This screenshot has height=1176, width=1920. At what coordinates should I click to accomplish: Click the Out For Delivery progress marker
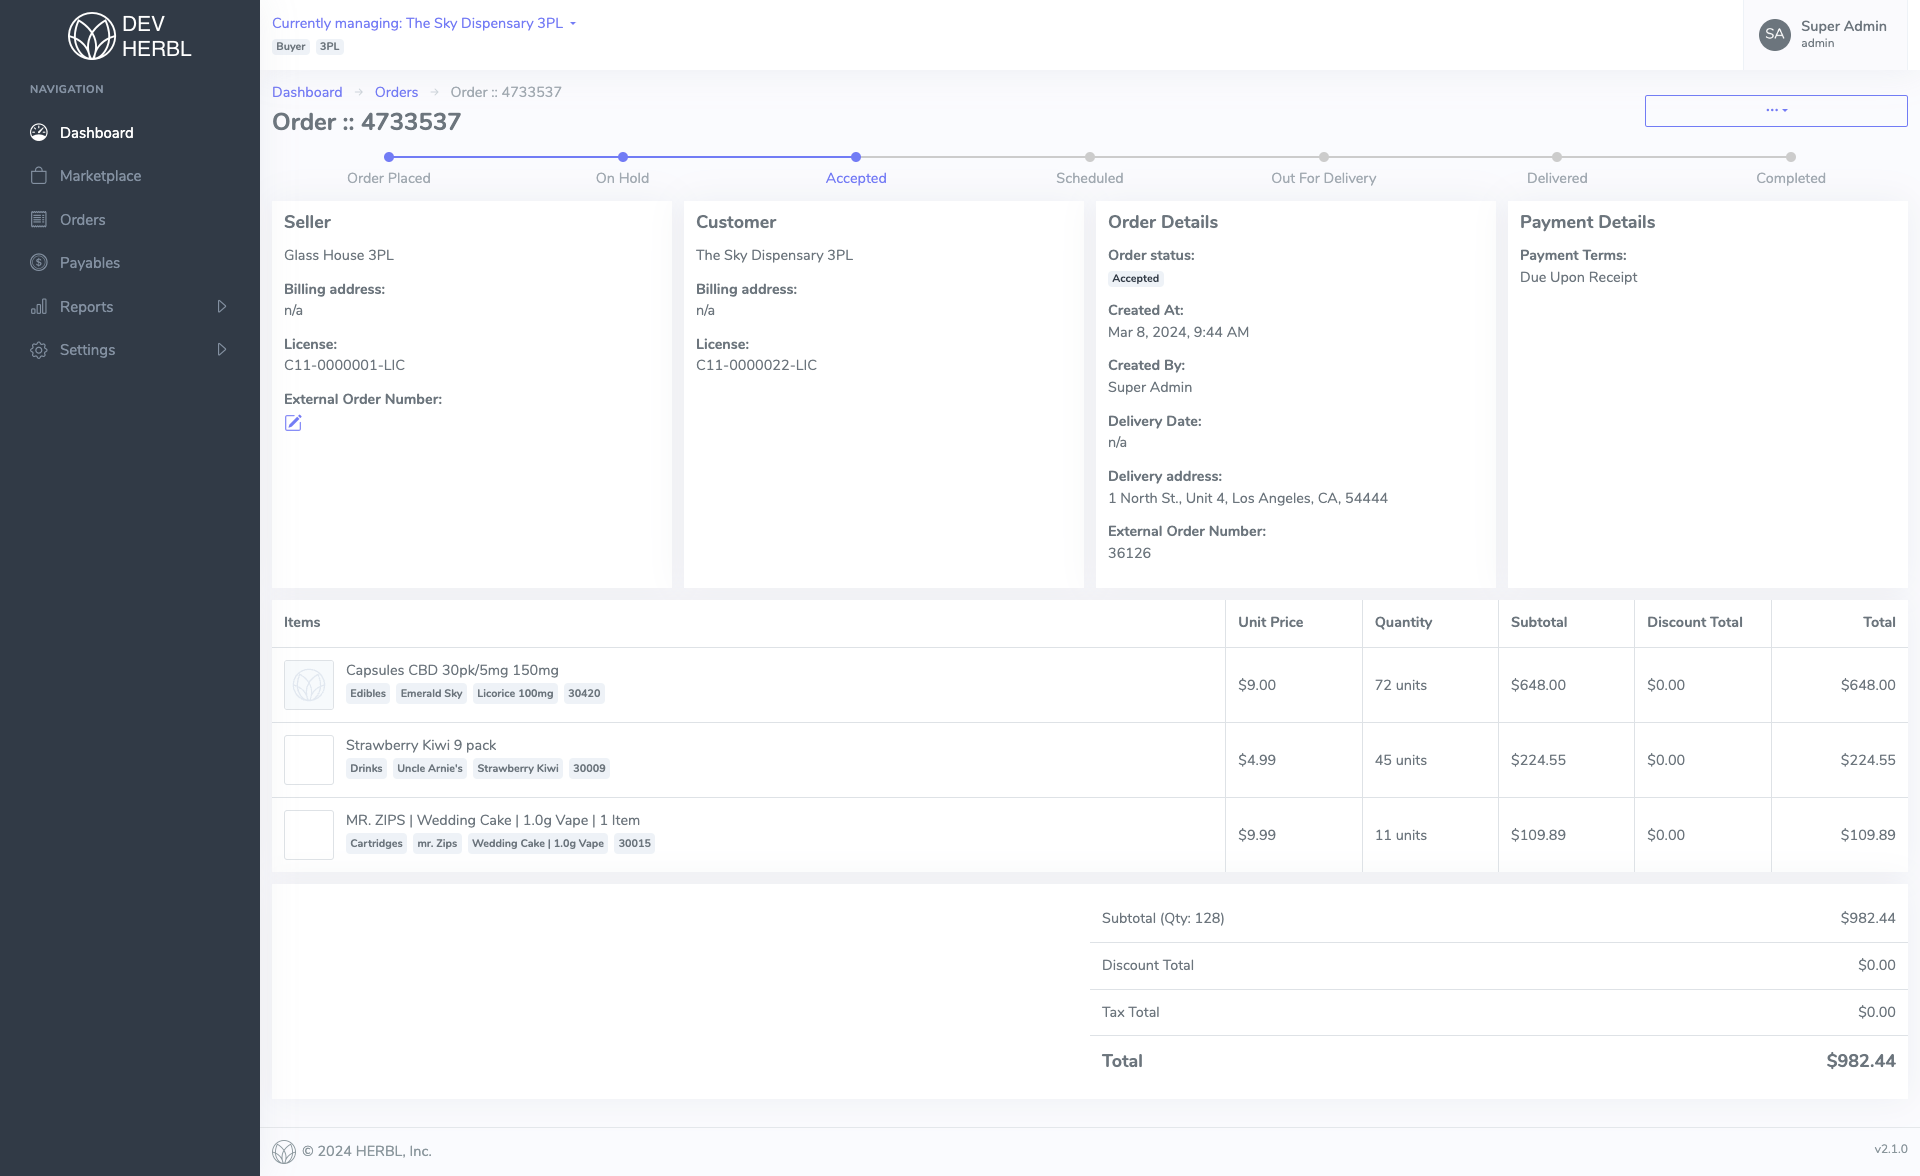point(1324,157)
